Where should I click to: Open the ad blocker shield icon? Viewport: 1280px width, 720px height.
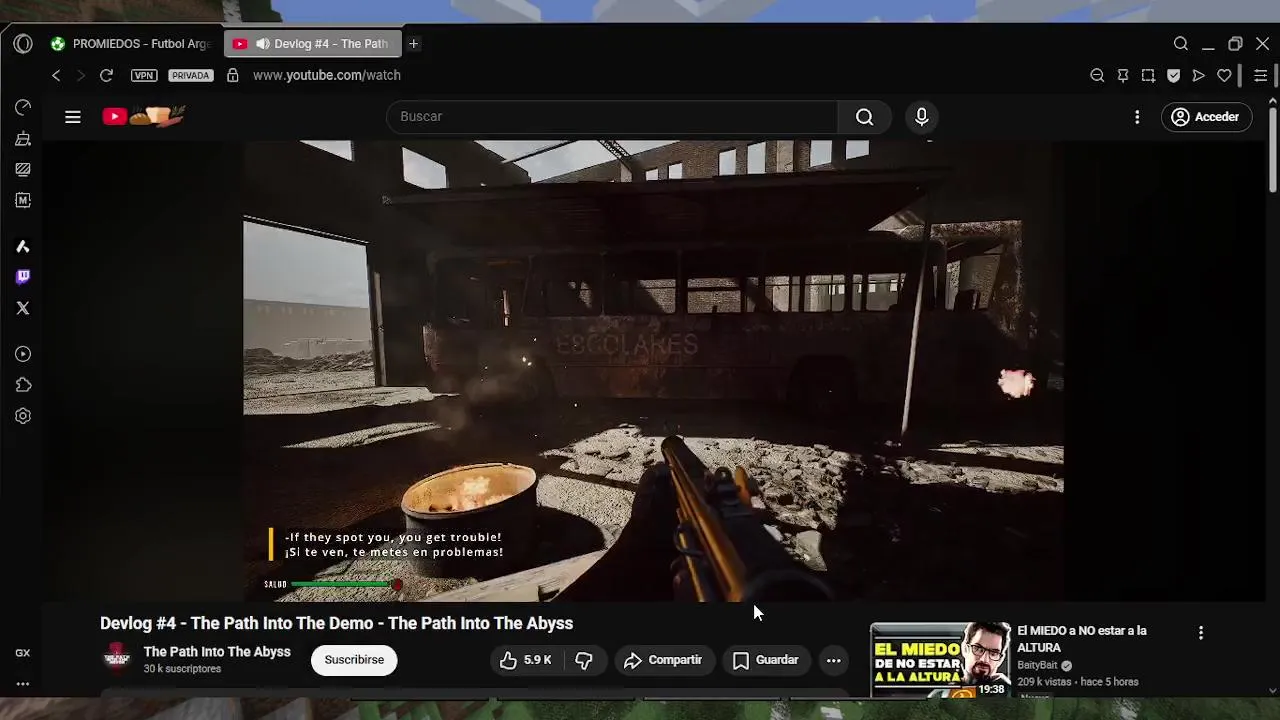[x=1174, y=75]
